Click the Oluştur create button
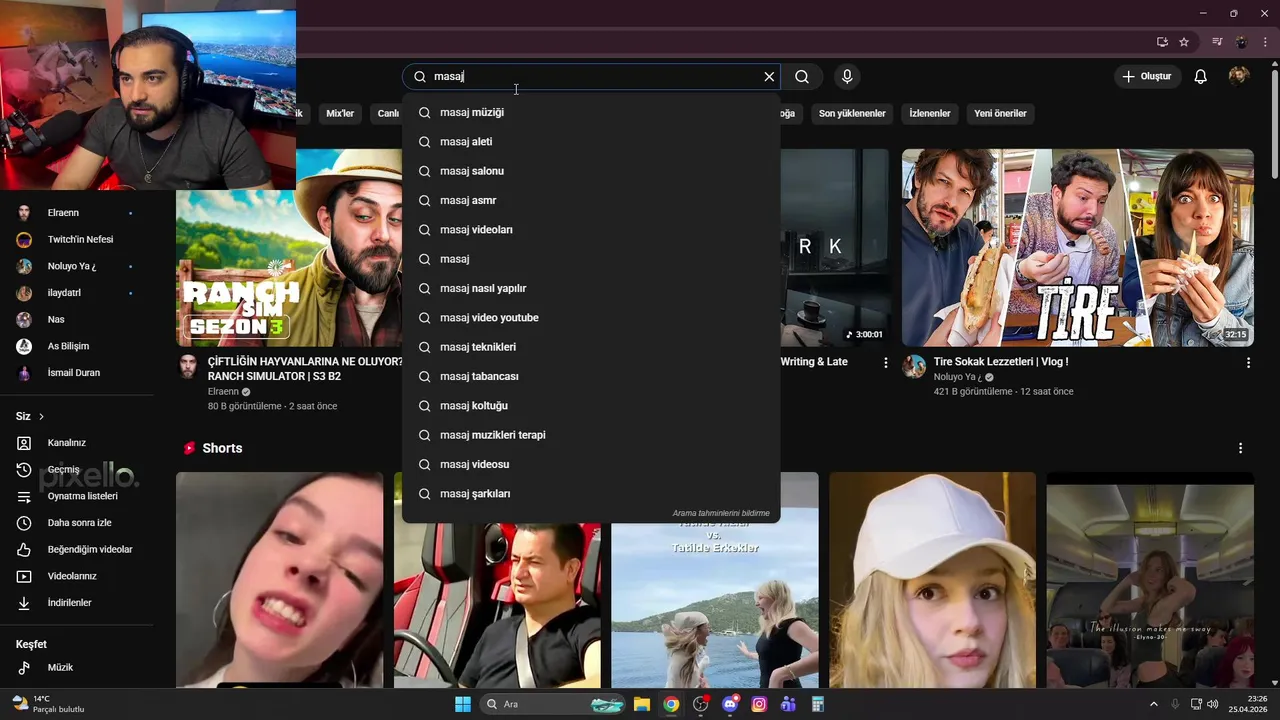The height and width of the screenshot is (720, 1280). [1148, 77]
